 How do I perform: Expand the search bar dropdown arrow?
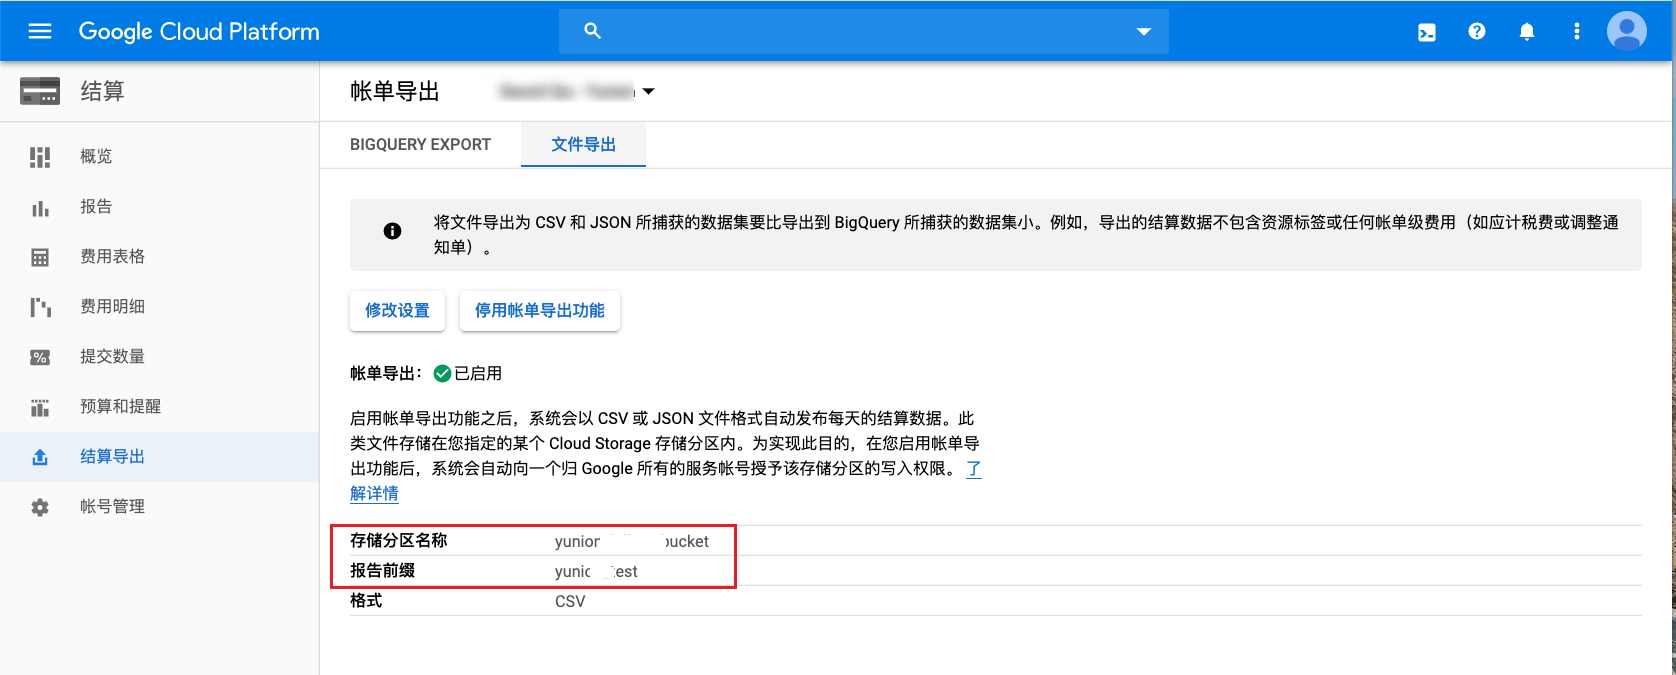1144,32
